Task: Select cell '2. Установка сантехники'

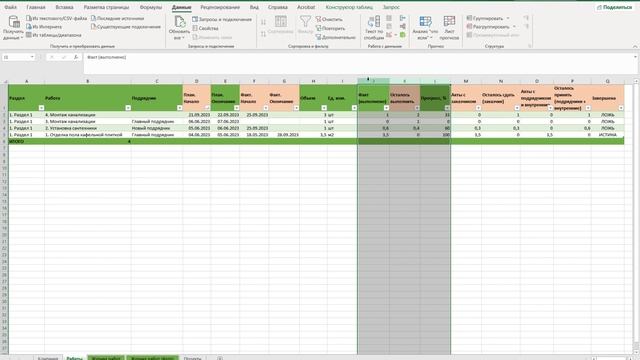Action: (87, 128)
